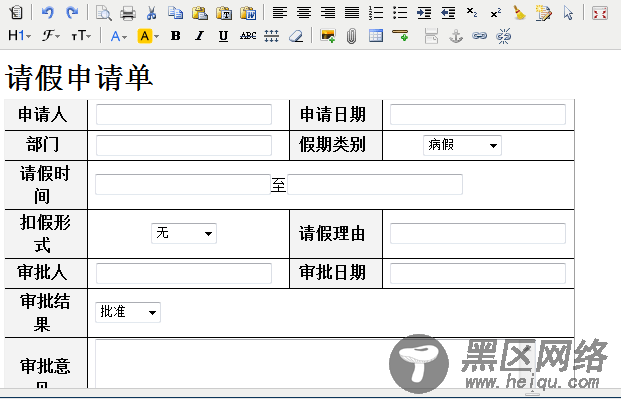
Task: Open the H1 heading format dropdown
Action: (x=19, y=36)
